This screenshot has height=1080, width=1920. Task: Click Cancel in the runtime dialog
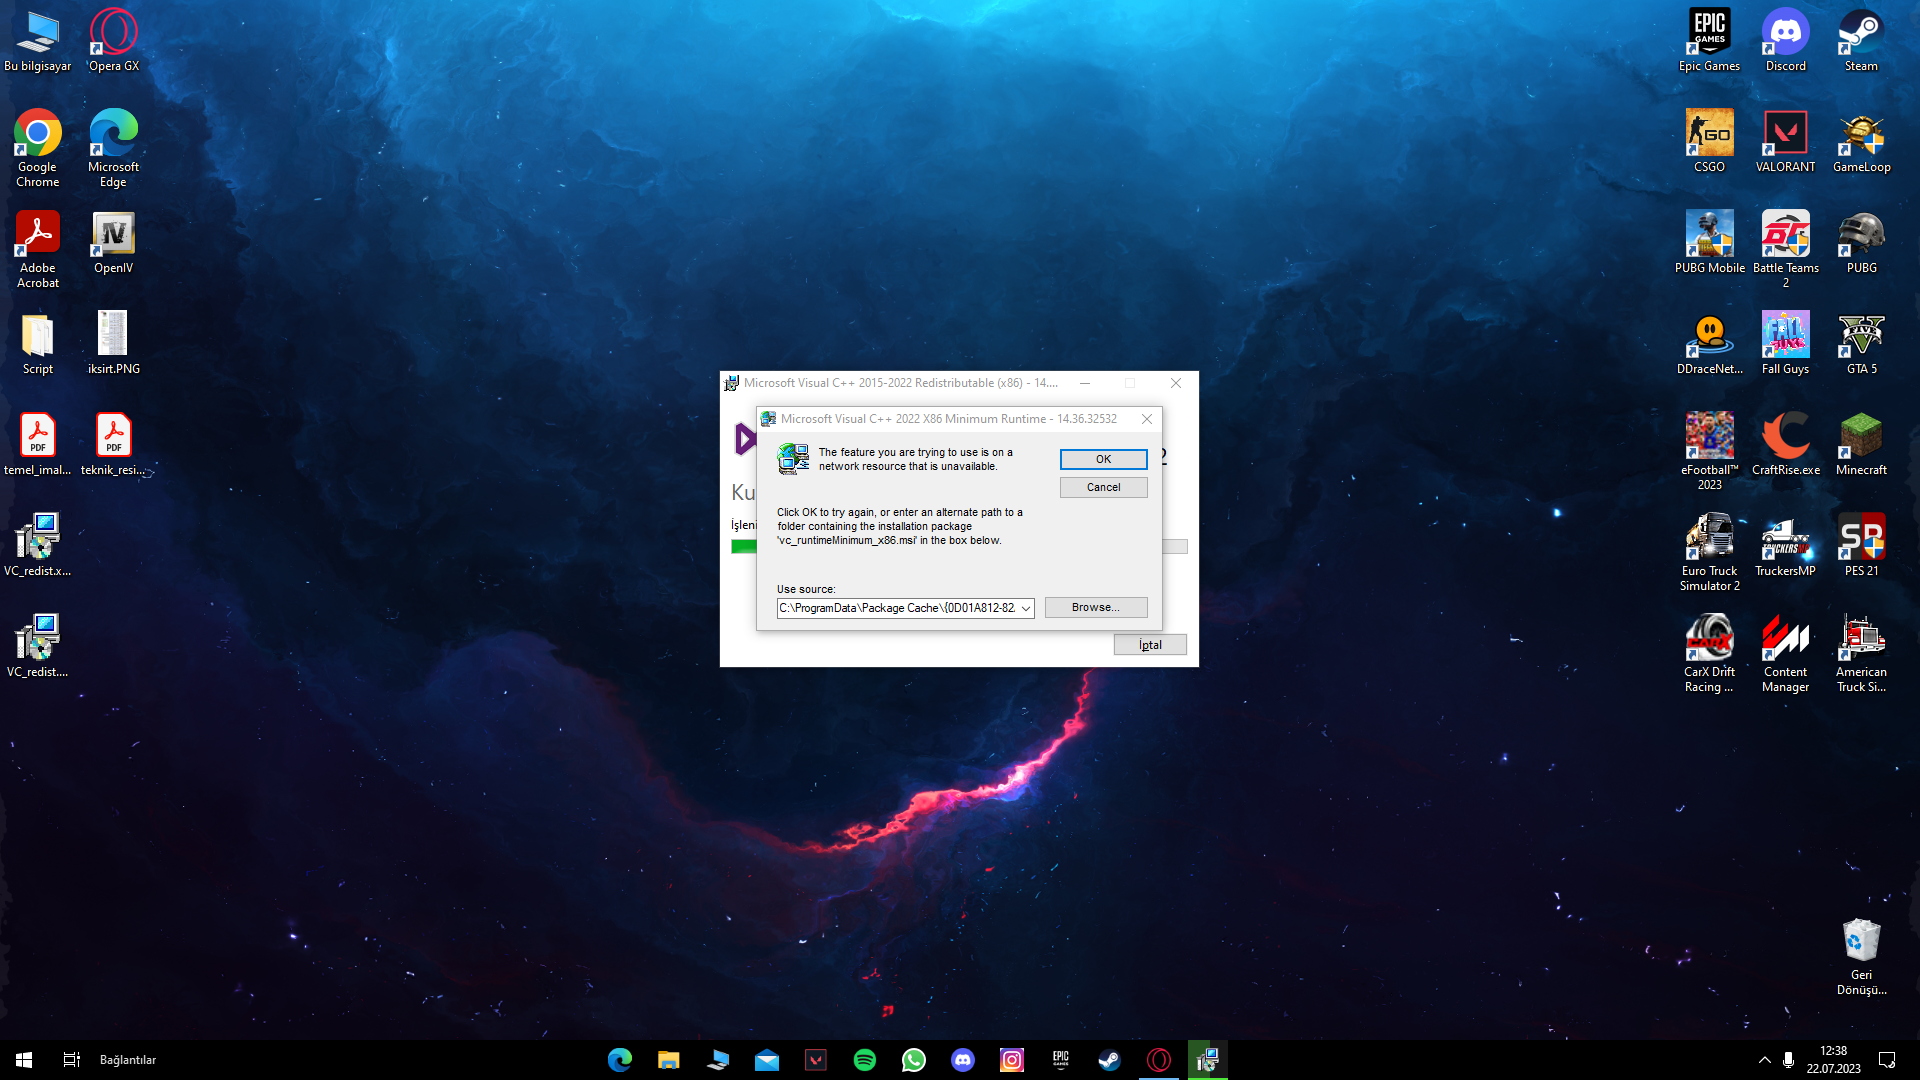[1103, 487]
